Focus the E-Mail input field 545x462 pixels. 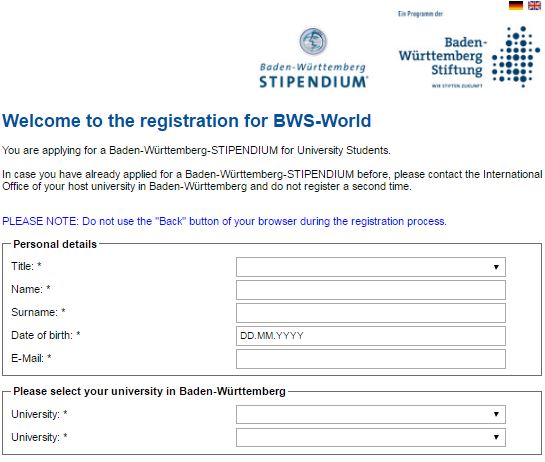point(371,359)
